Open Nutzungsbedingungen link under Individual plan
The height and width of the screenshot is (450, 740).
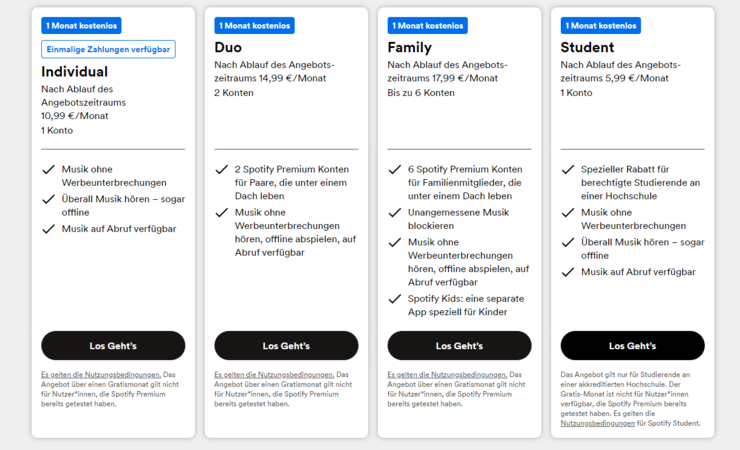[101, 375]
